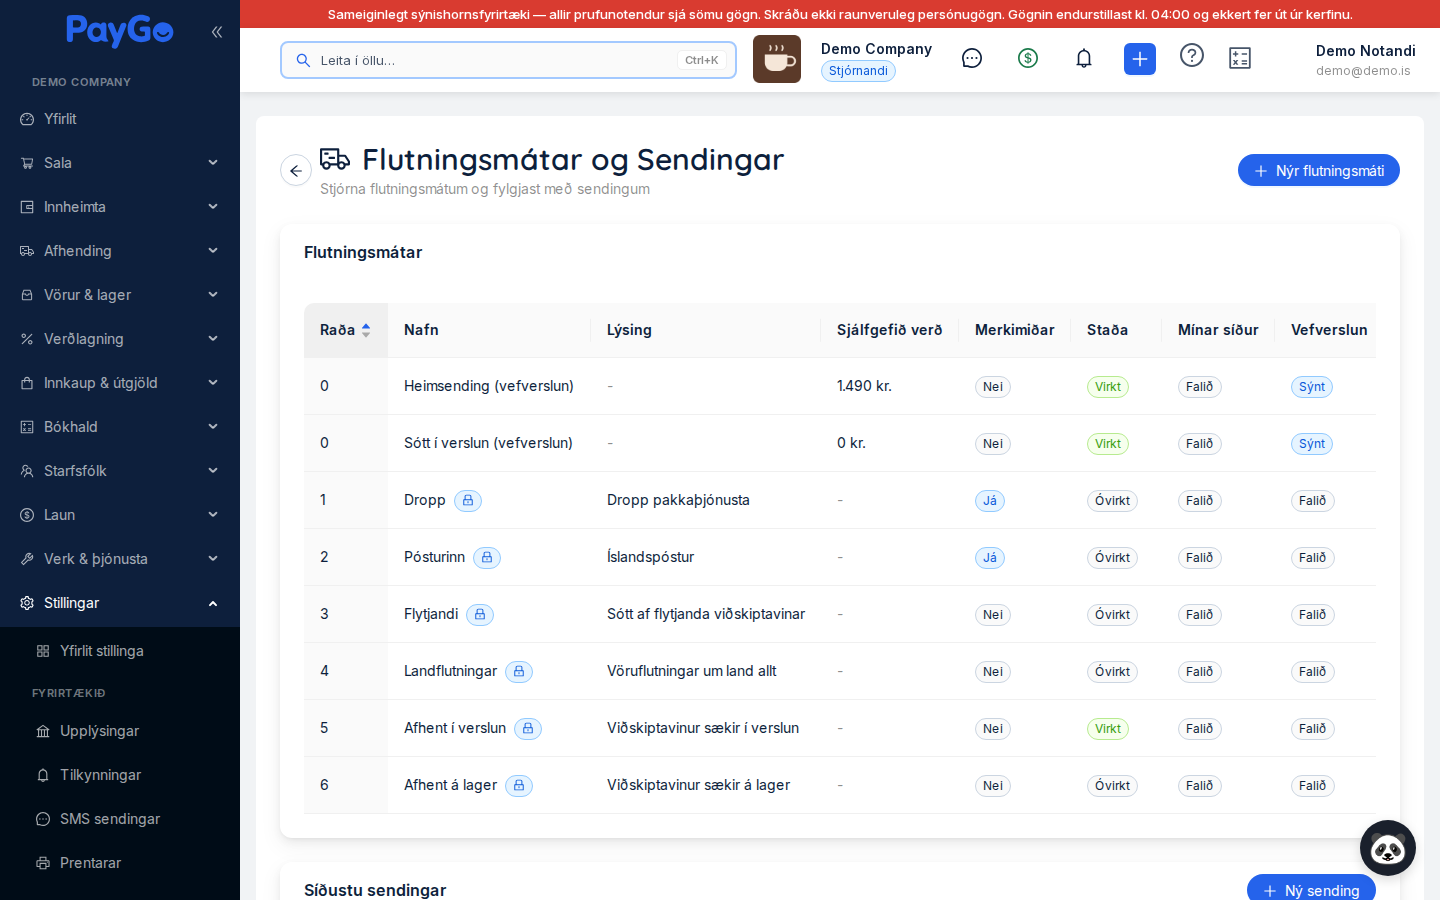Open the calculator icon in the header

1240,58
